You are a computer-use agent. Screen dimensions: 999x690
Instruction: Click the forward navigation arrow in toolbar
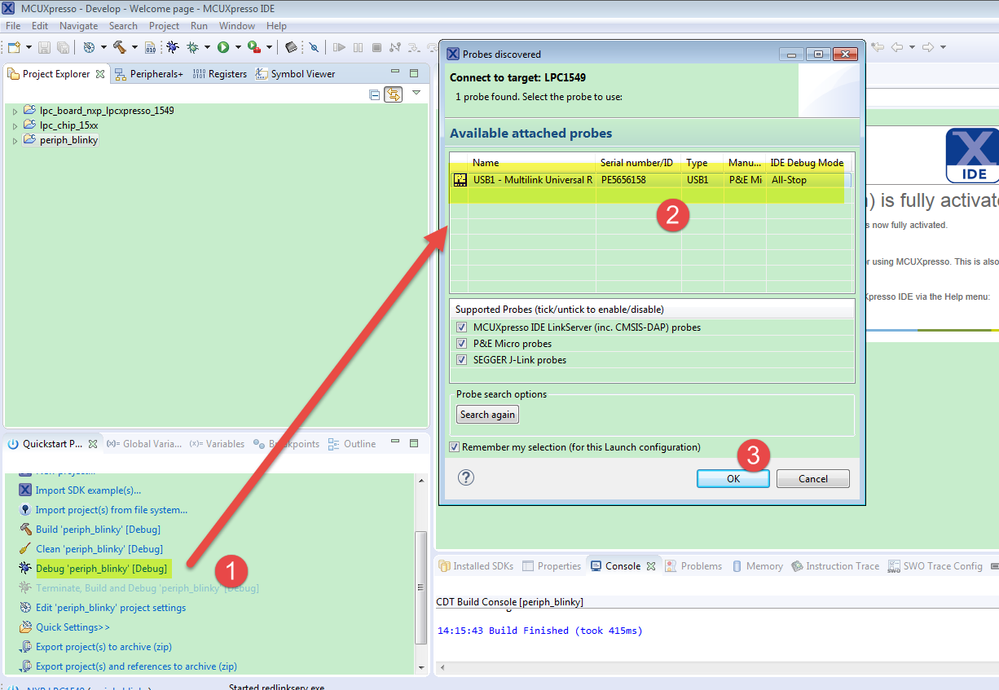pos(928,47)
